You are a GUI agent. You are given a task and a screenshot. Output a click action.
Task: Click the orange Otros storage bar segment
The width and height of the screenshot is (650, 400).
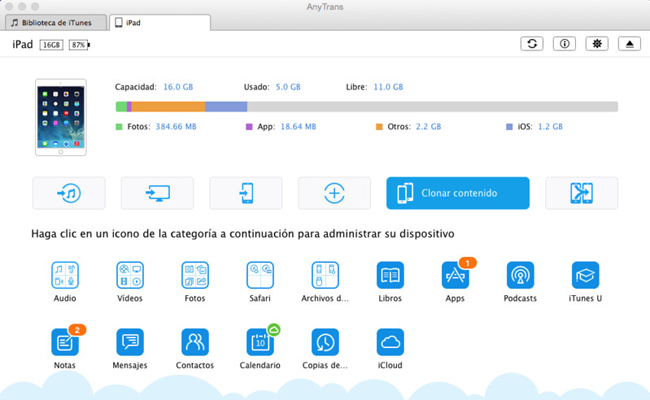point(168,106)
